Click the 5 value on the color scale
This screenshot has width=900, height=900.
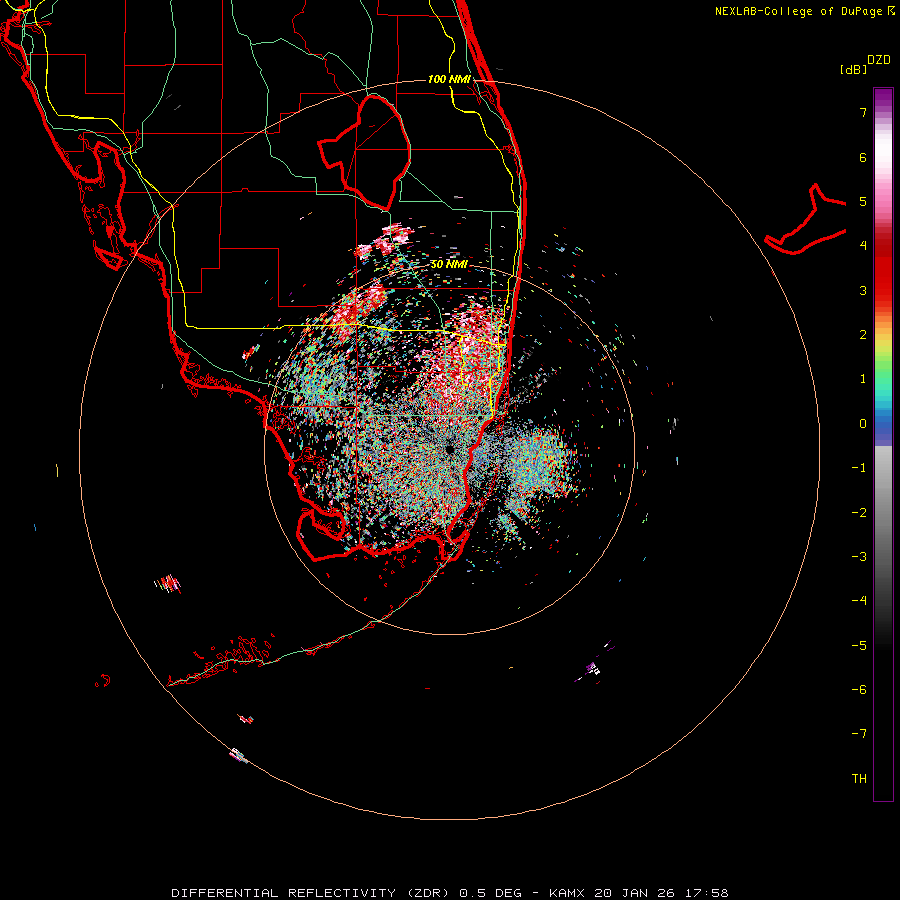point(863,201)
